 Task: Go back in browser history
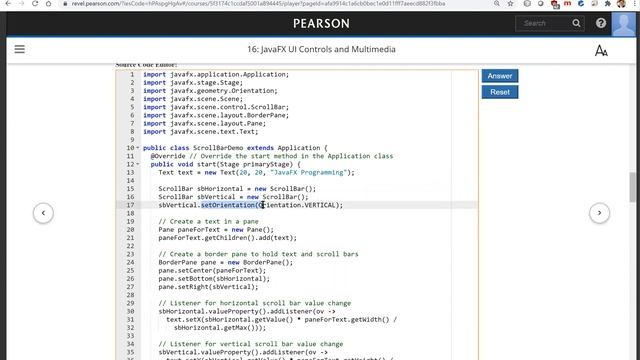[8, 4]
